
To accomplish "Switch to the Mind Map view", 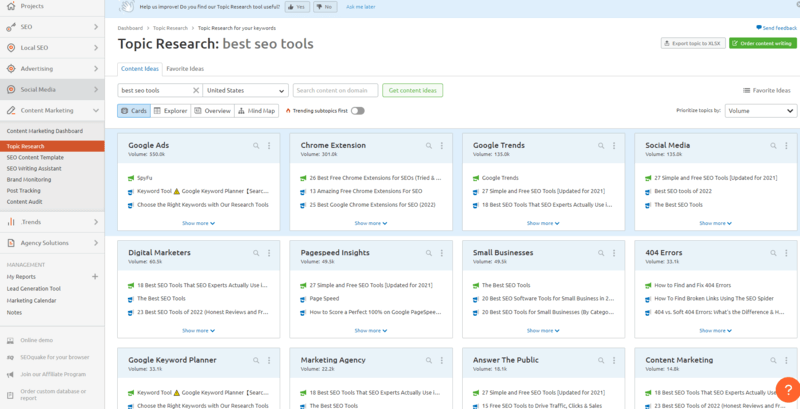I will (256, 111).
